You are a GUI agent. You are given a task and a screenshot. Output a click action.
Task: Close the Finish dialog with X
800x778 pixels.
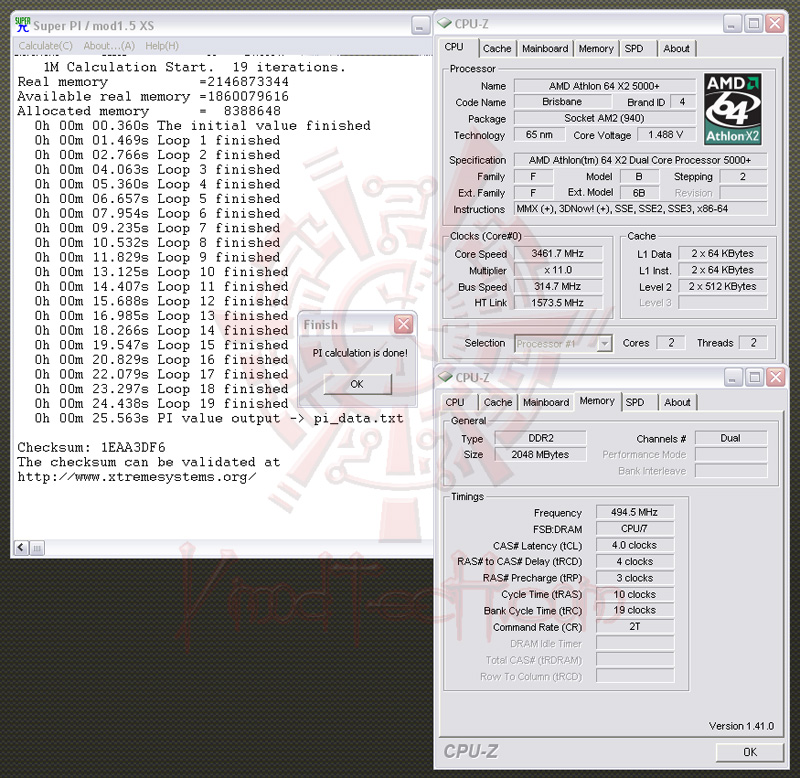[x=403, y=324]
